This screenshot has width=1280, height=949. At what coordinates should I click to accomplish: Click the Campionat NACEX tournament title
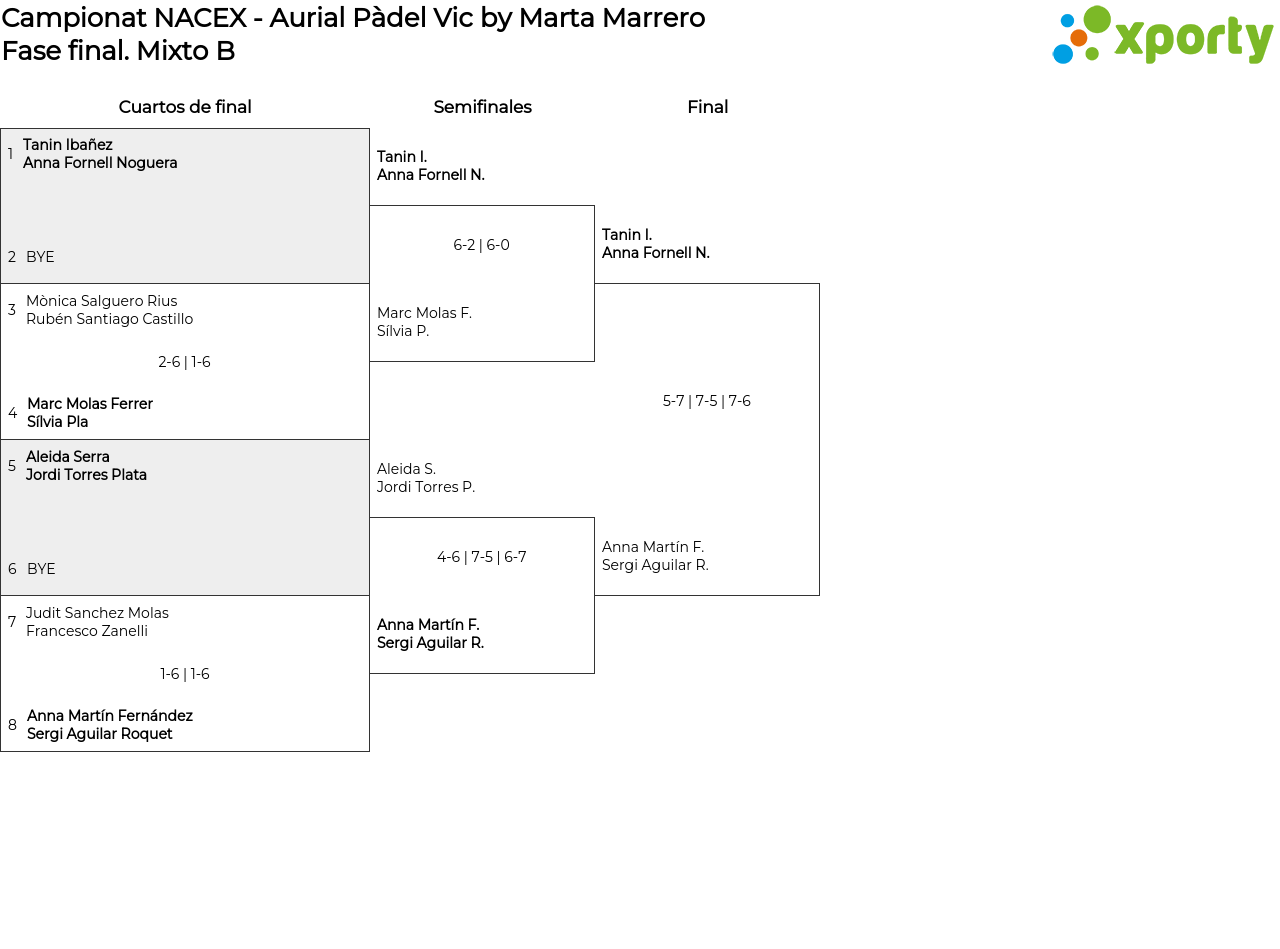[x=353, y=18]
